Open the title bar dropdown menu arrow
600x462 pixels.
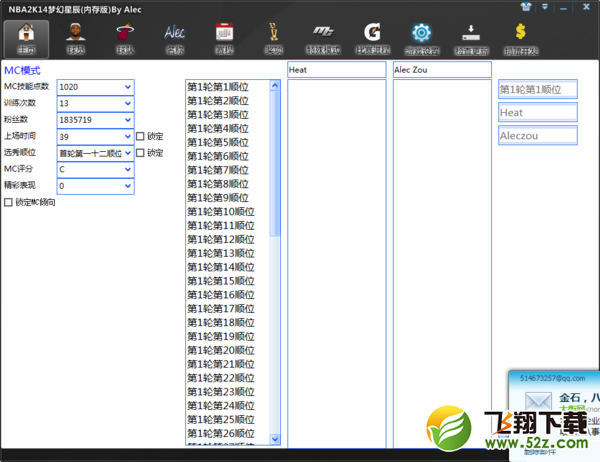[x=545, y=7]
